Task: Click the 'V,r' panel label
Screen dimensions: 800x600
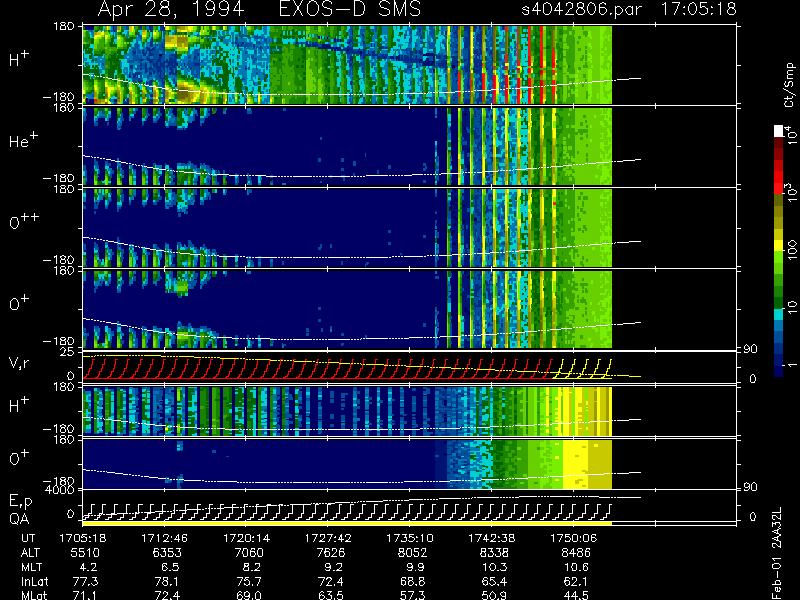Action: pos(19,363)
